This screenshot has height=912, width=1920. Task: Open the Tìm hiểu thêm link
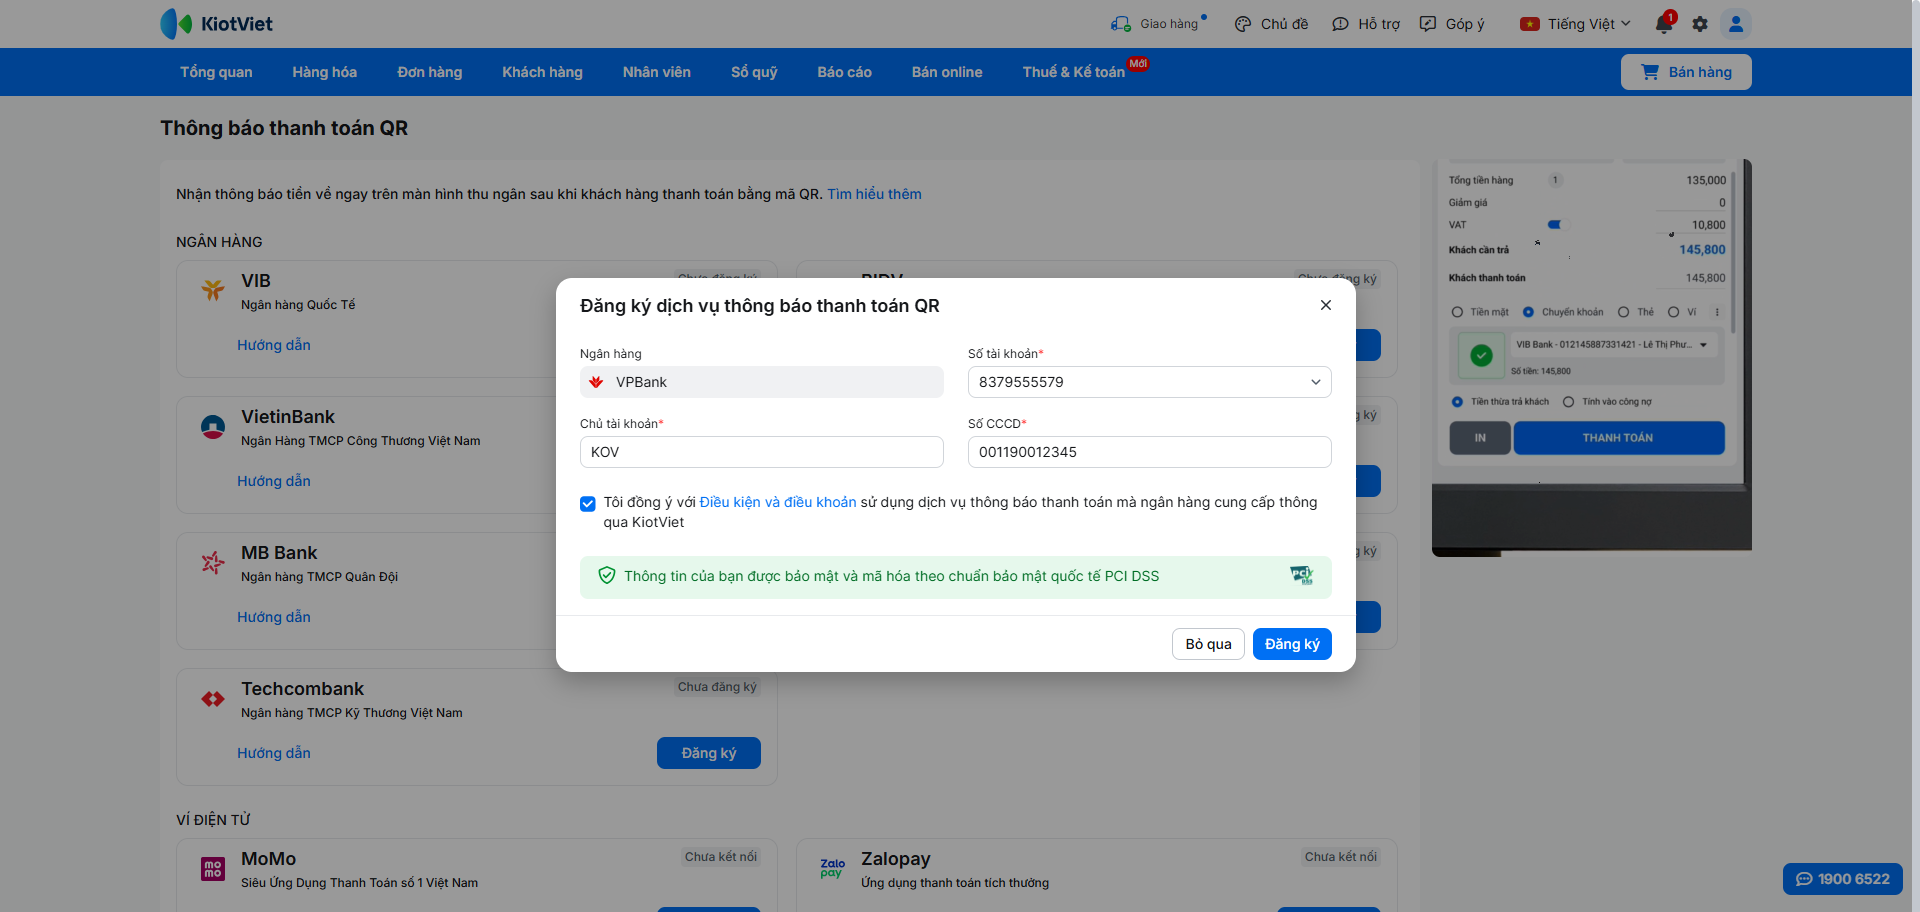pyautogui.click(x=874, y=194)
